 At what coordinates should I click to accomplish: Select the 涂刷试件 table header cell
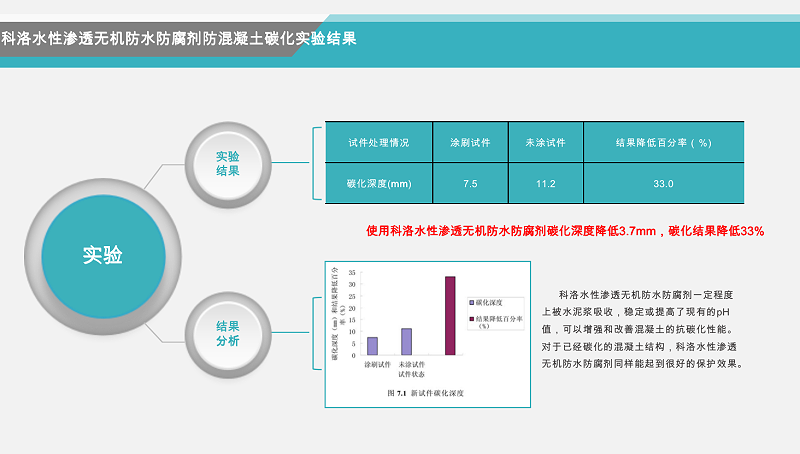tap(470, 142)
